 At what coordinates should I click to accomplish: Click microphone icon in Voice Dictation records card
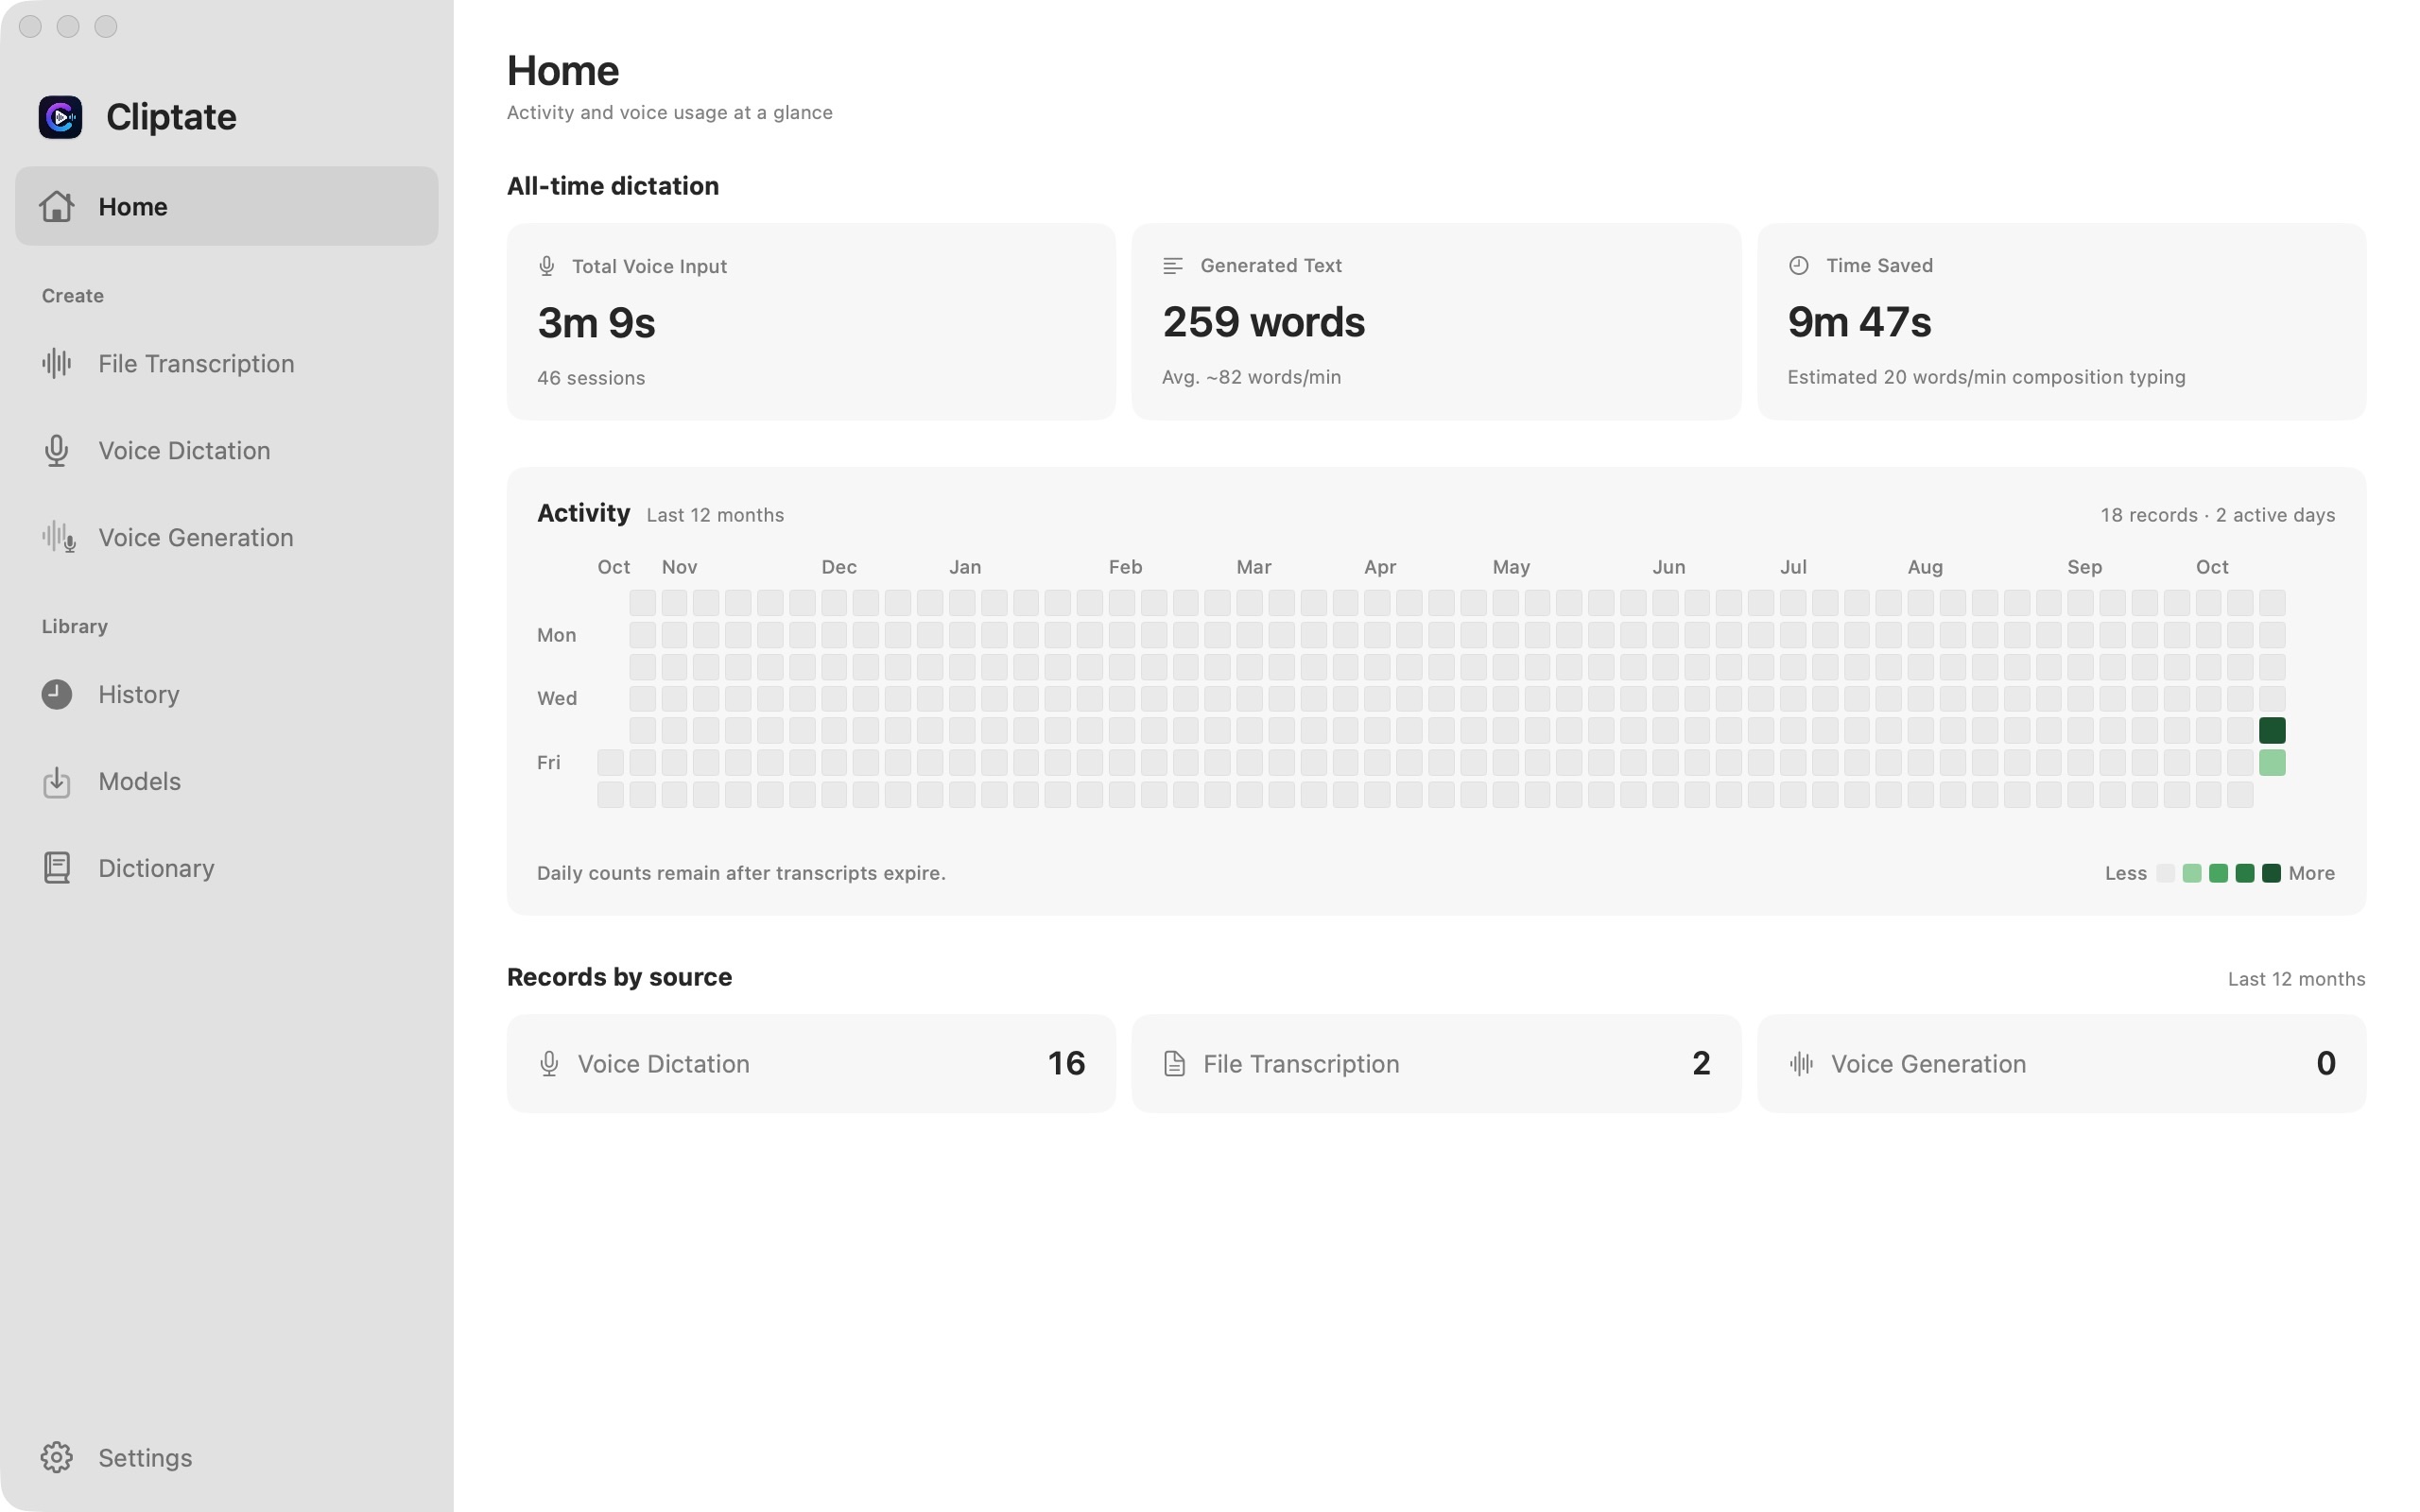click(x=549, y=1064)
